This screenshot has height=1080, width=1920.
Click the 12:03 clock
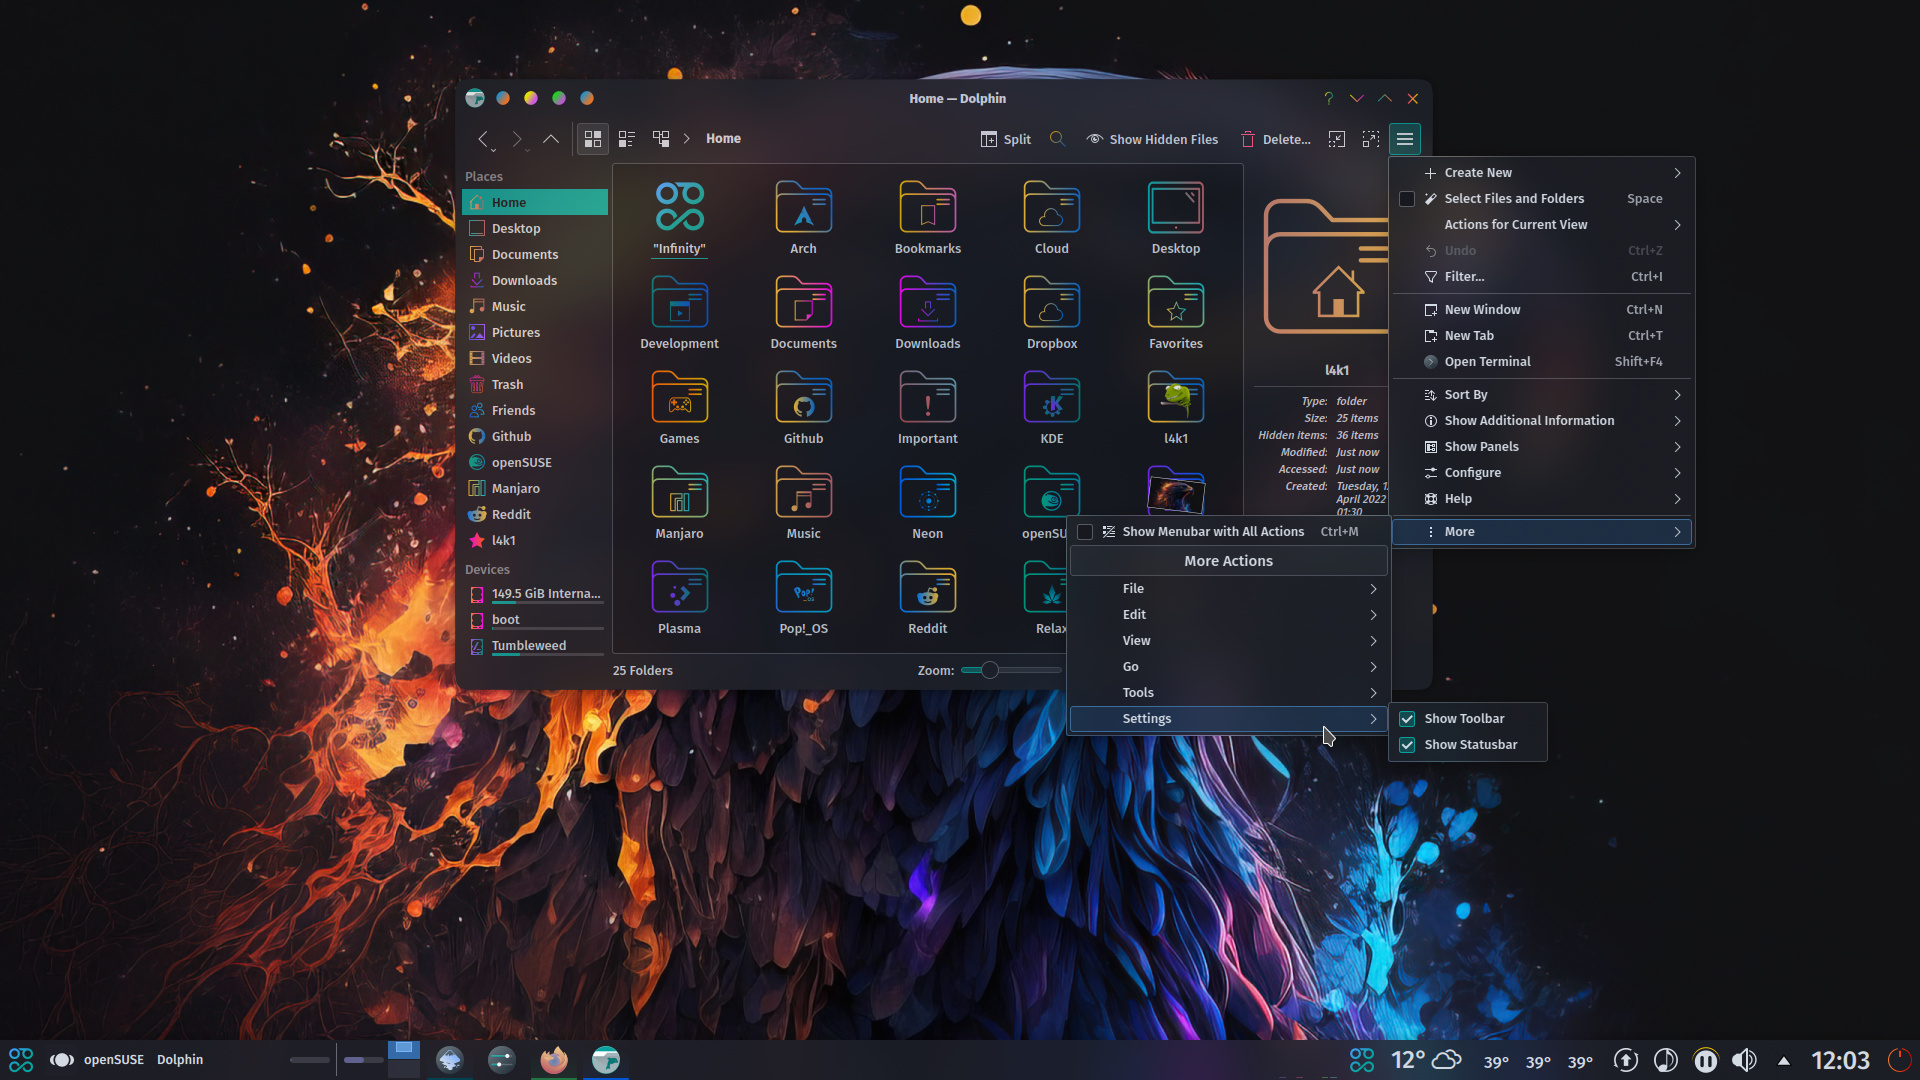[x=1840, y=1060]
